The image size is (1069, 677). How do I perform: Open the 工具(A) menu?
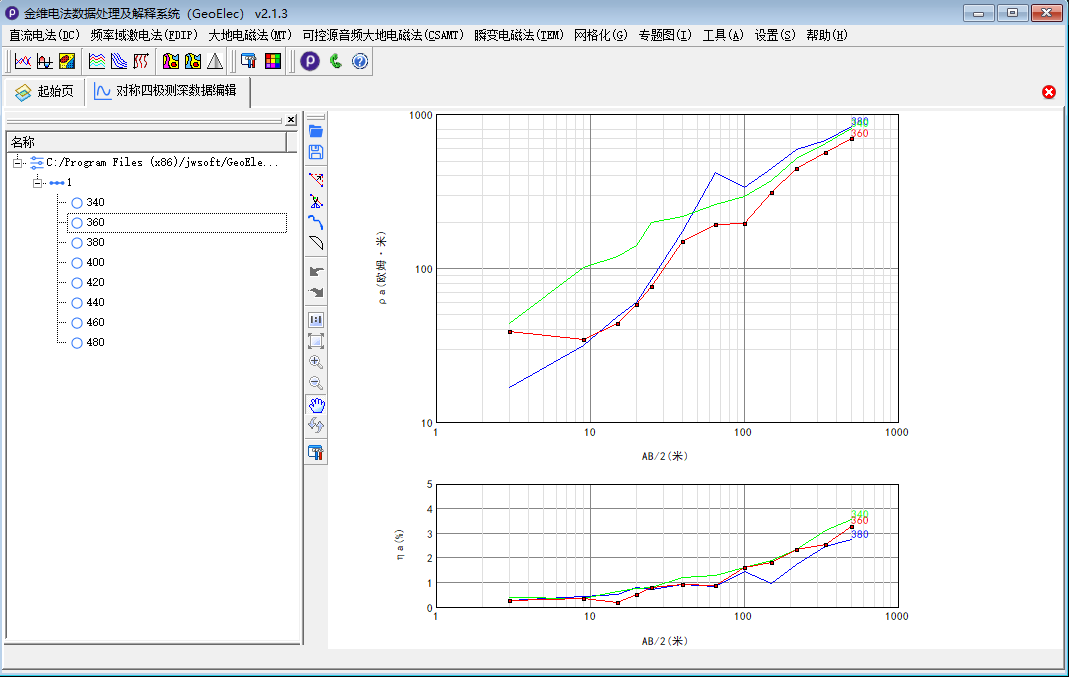click(x=723, y=35)
